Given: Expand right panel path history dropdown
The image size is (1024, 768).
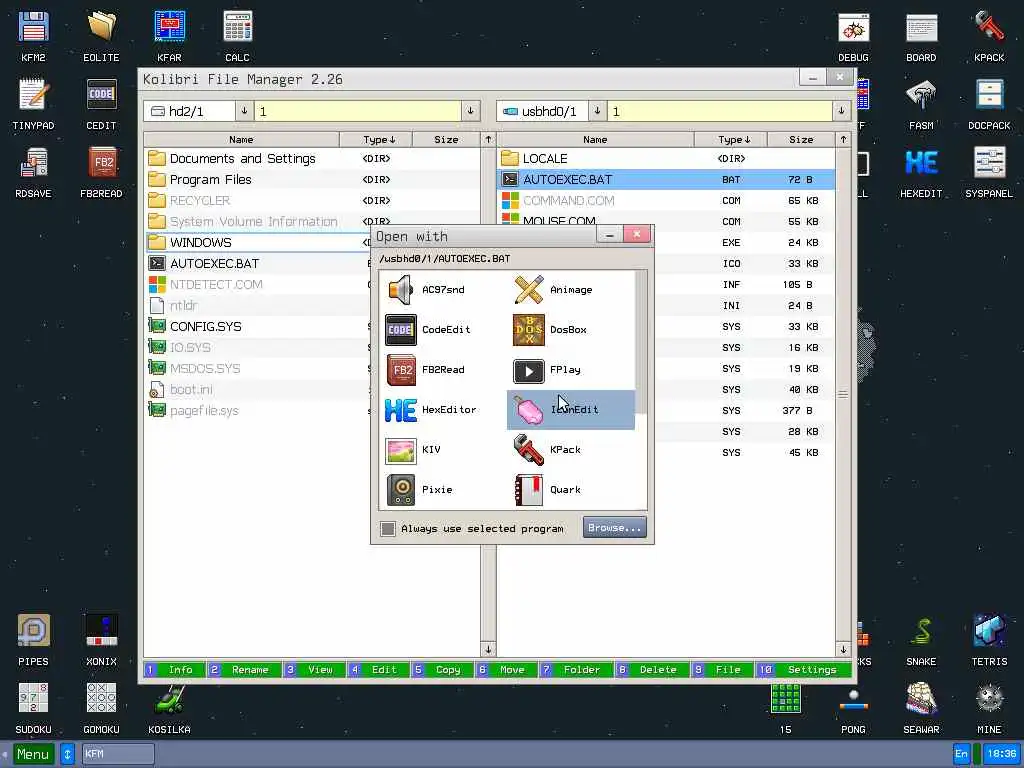Looking at the screenshot, I should (842, 111).
